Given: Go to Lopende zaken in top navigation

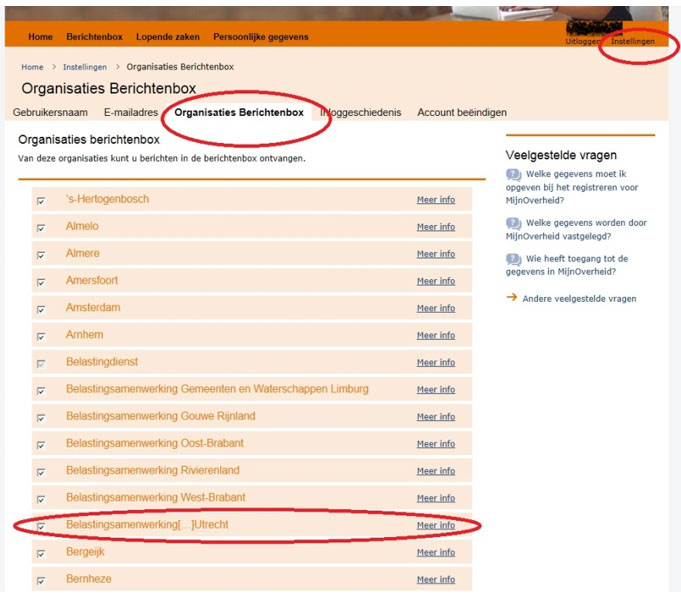Looking at the screenshot, I should (167, 37).
